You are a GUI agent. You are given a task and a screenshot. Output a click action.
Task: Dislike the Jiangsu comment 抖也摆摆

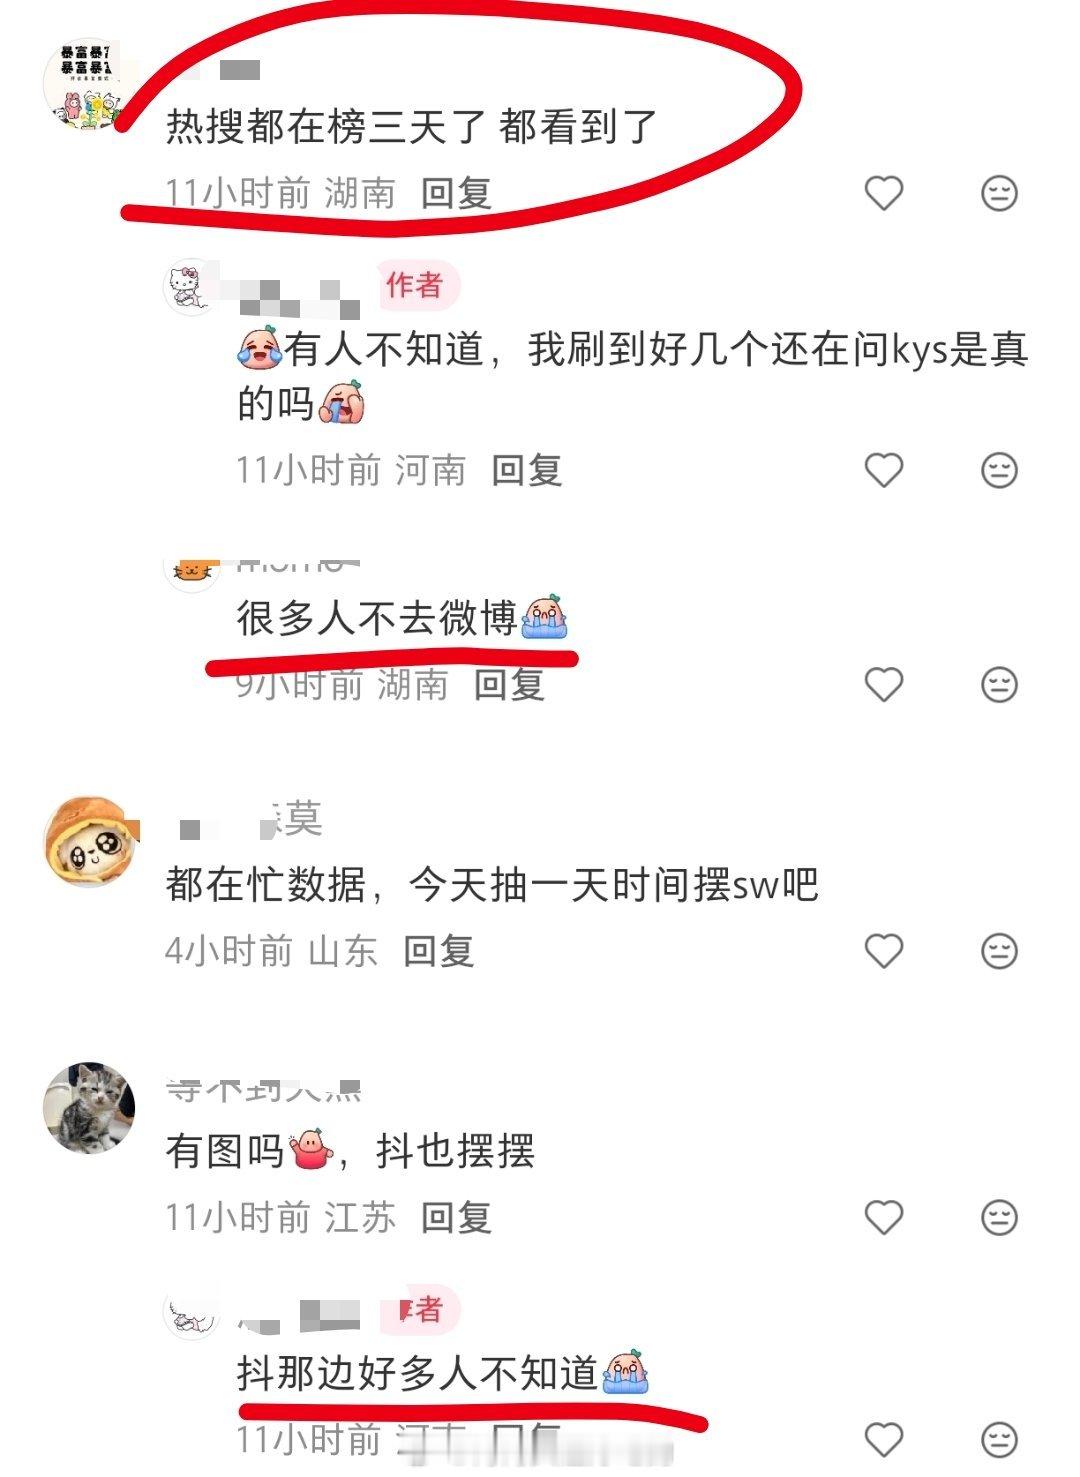coord(999,1217)
